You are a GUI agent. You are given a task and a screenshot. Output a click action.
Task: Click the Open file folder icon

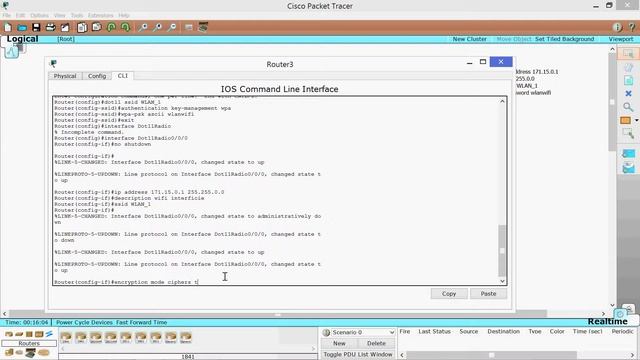22,27
